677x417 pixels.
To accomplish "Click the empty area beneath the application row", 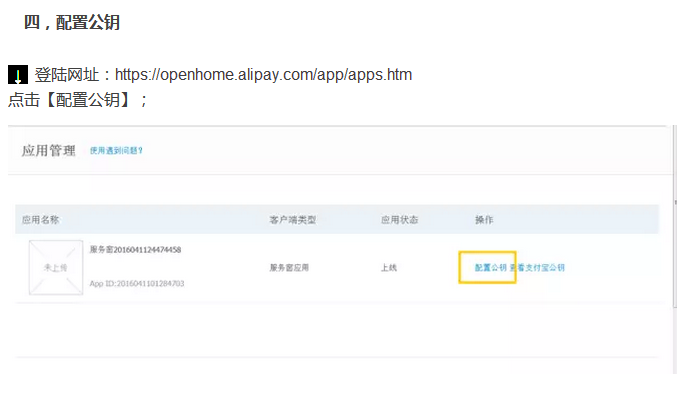I will click(x=337, y=330).
